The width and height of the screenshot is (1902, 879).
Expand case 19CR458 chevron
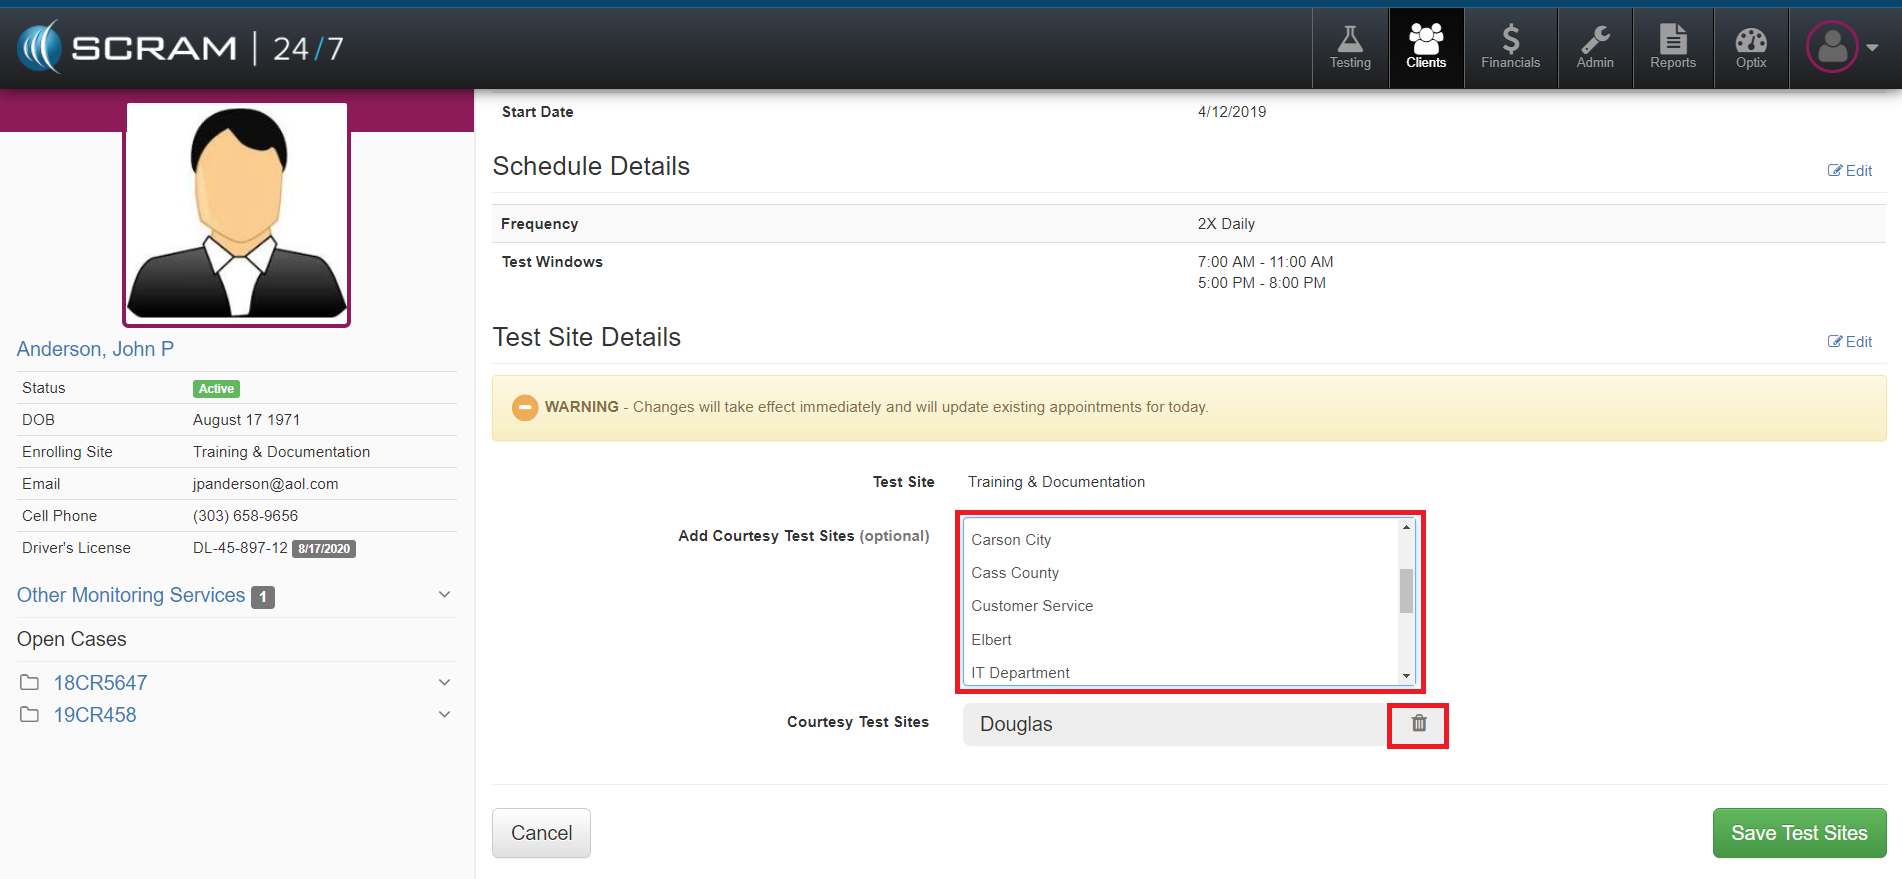[x=444, y=715]
